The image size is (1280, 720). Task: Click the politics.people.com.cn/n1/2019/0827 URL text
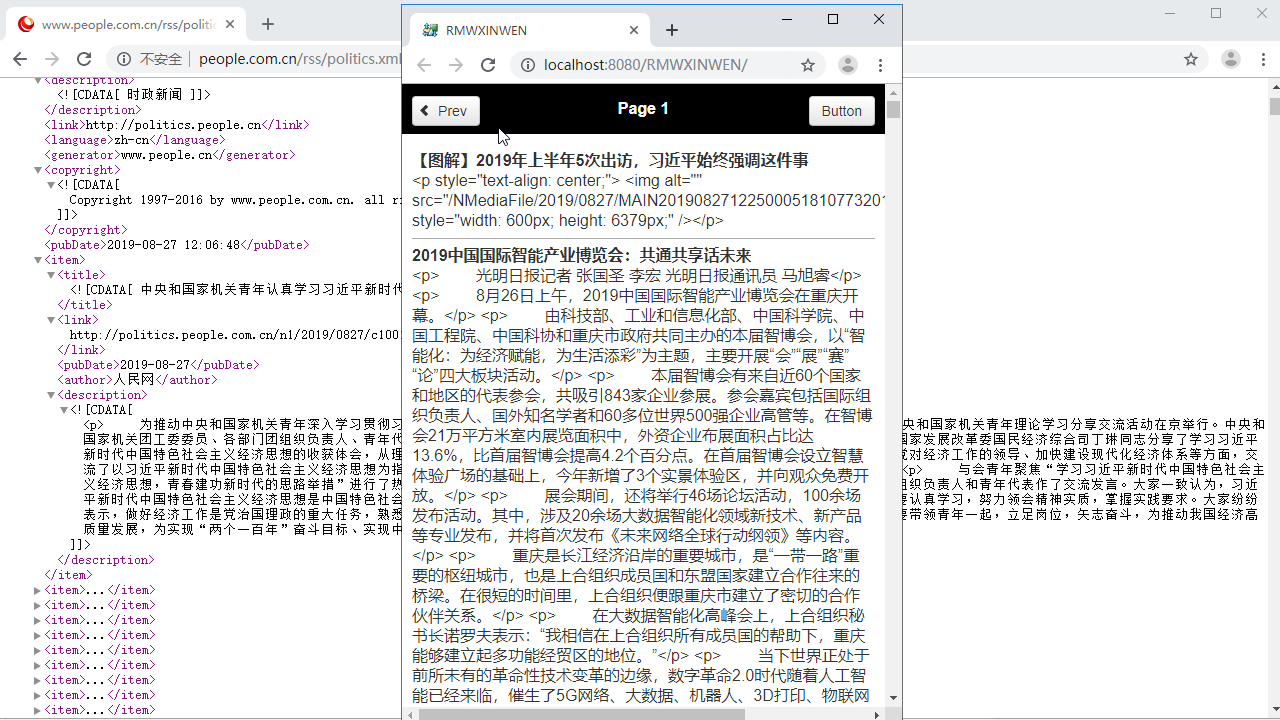[235, 335]
